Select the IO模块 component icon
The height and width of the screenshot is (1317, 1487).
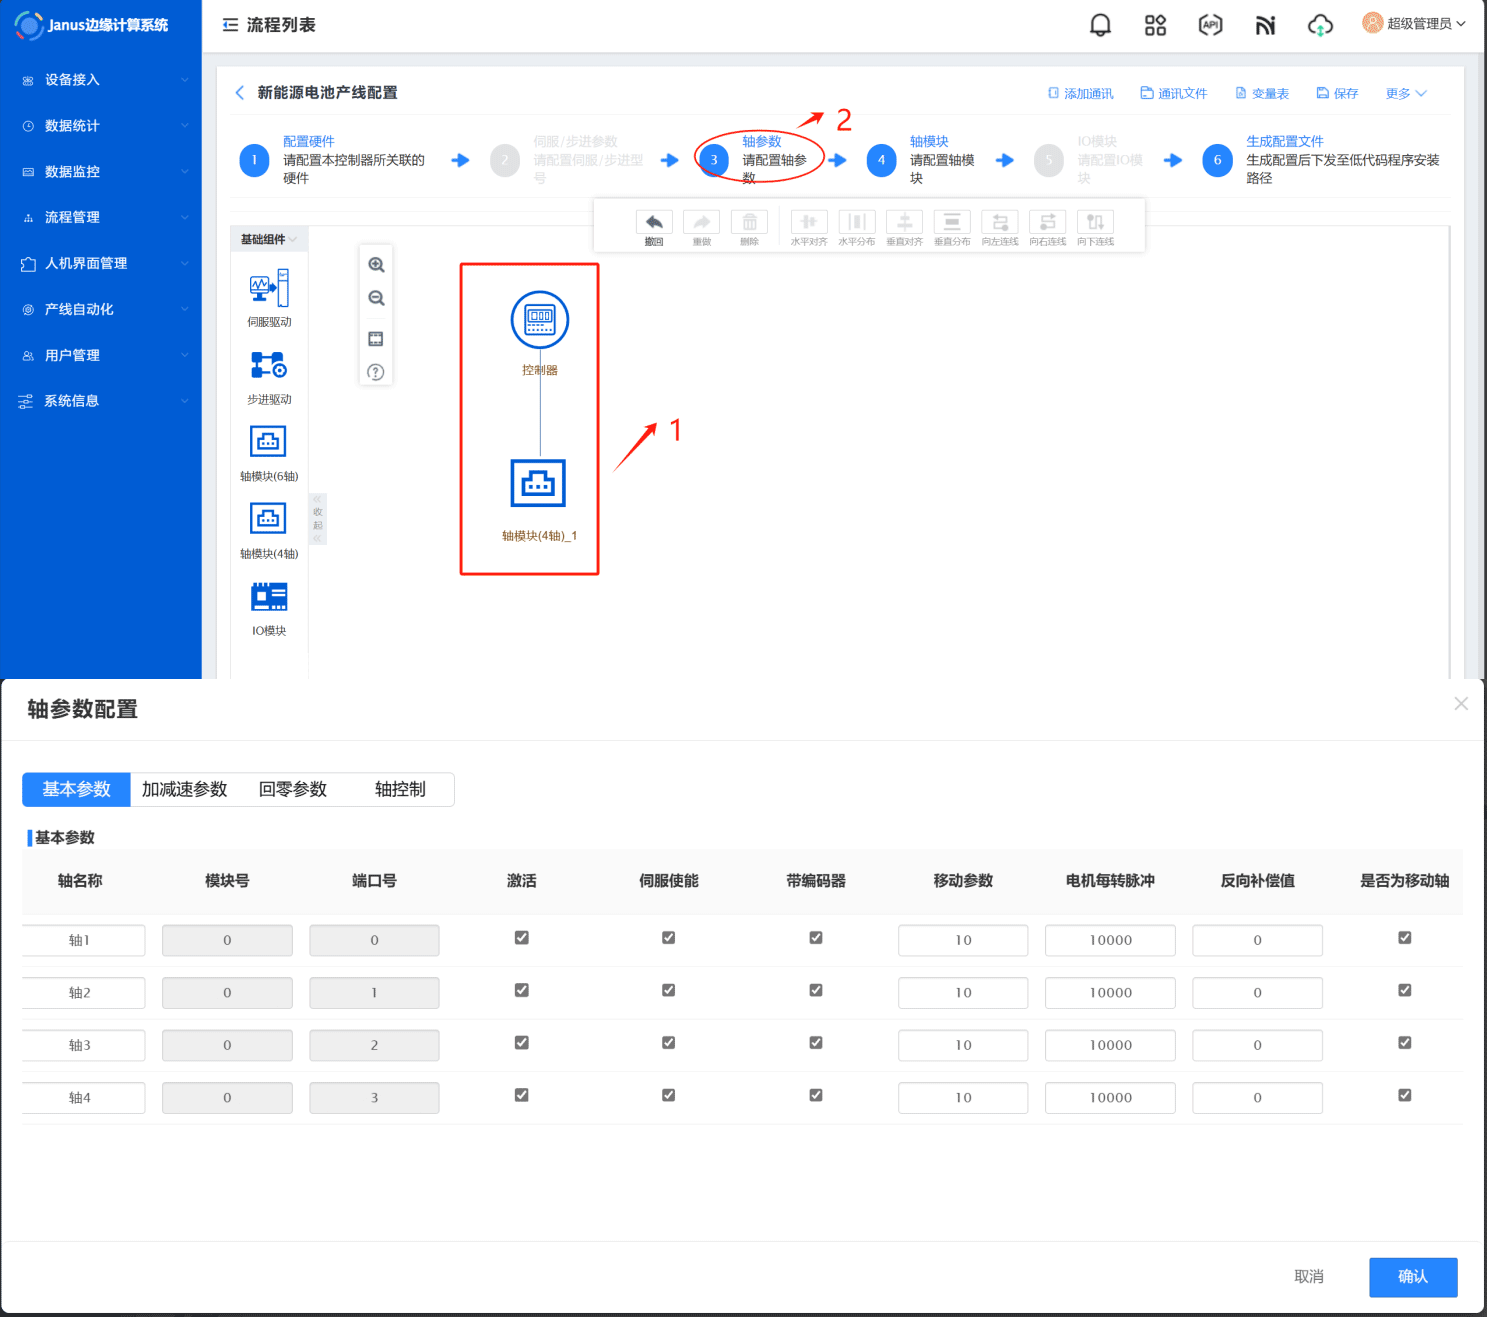coord(269,597)
